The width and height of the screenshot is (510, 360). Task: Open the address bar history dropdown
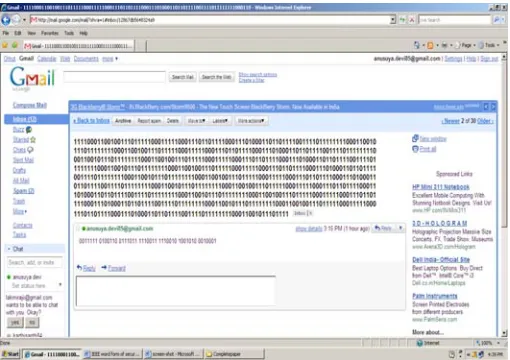[393, 20]
